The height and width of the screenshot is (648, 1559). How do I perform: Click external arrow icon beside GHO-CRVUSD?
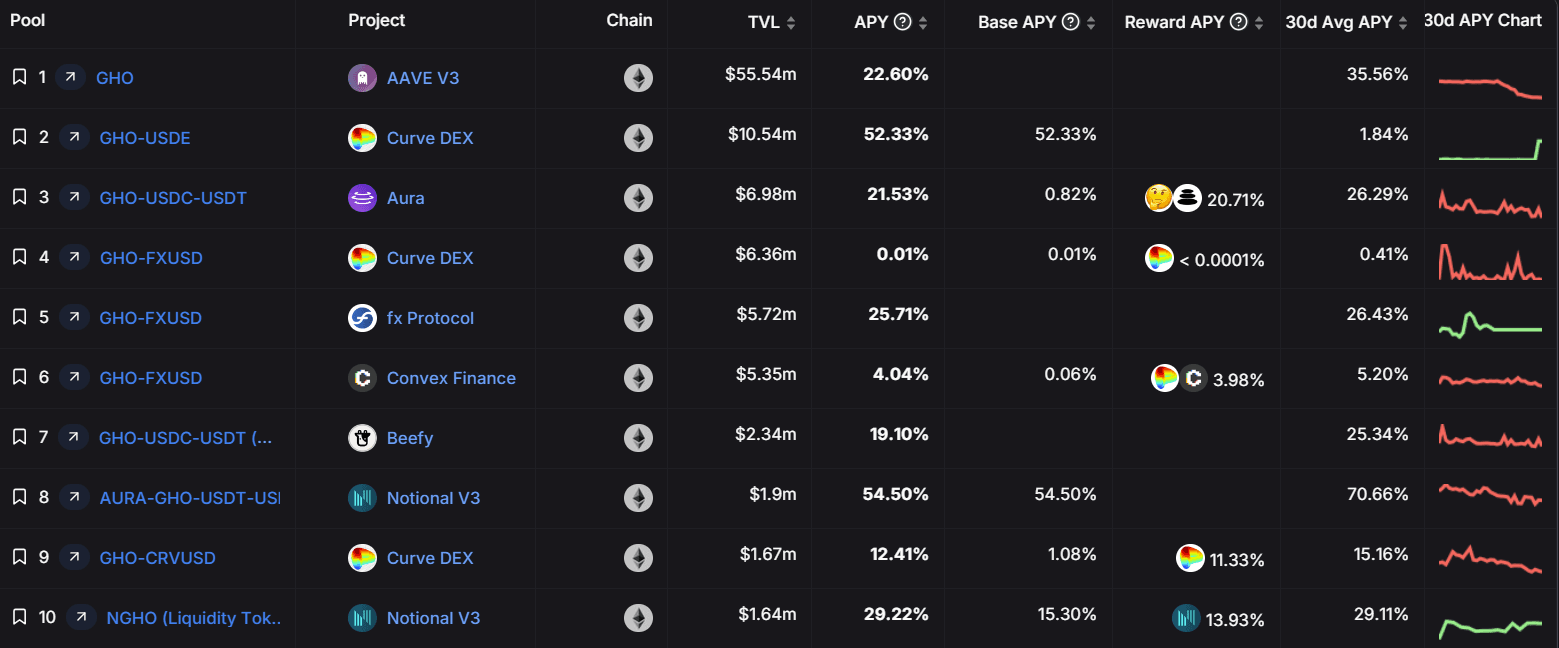74,557
